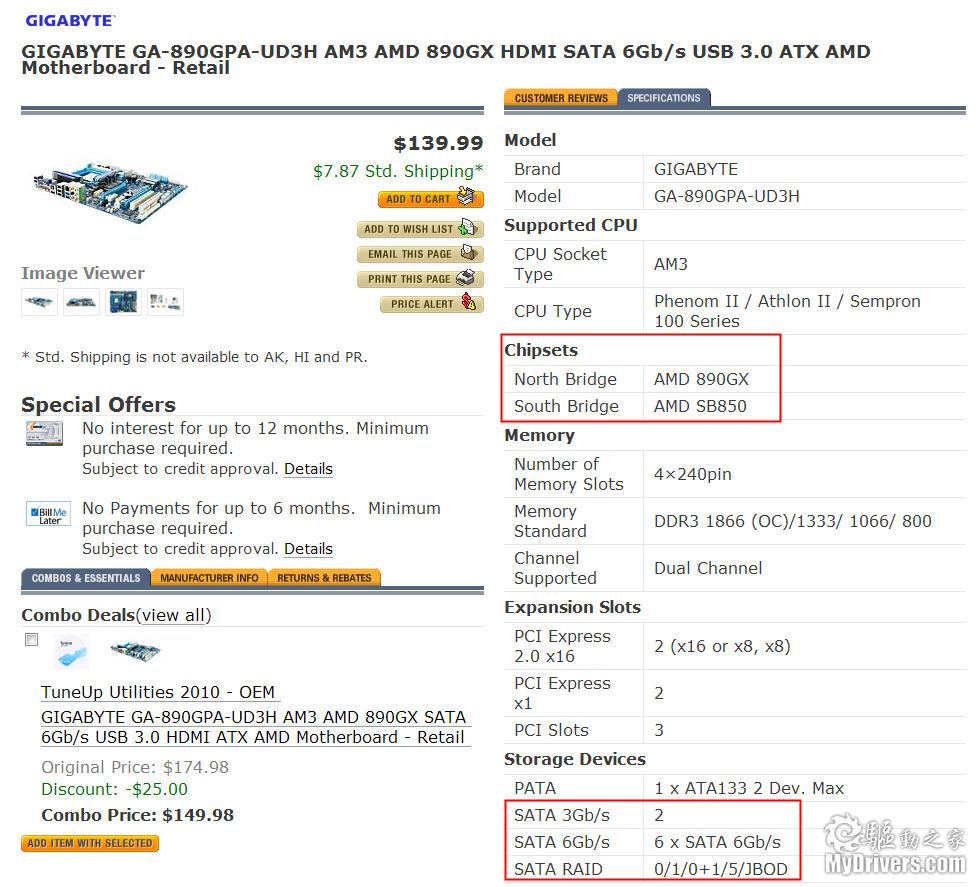Switch to Customer Reviews tab

click(x=561, y=98)
